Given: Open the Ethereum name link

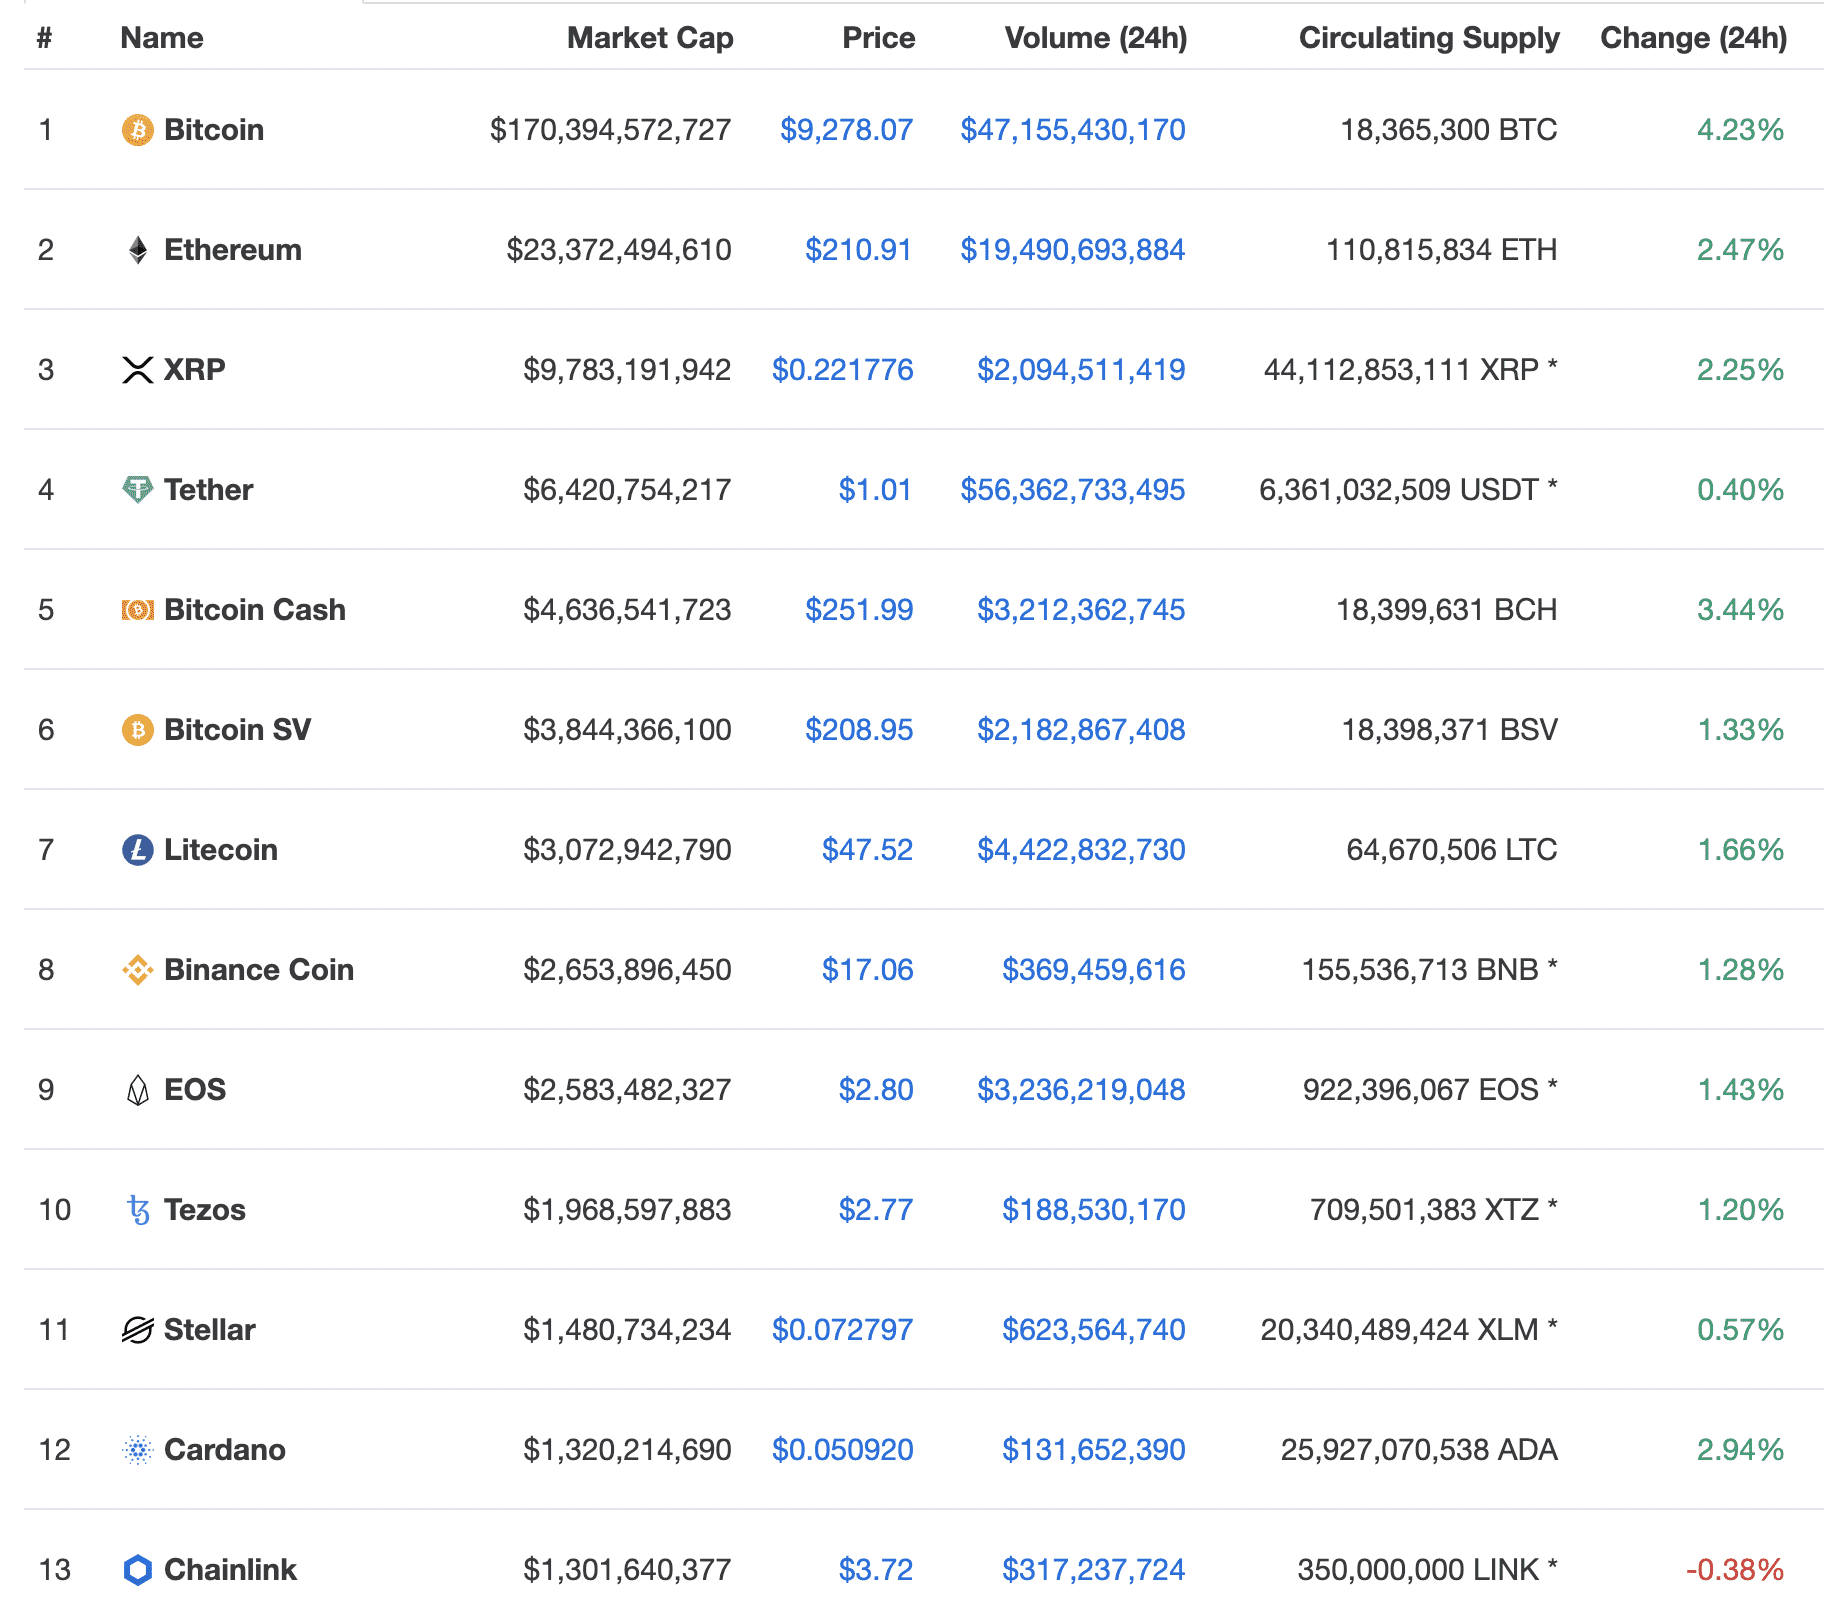Looking at the screenshot, I should 233,250.
